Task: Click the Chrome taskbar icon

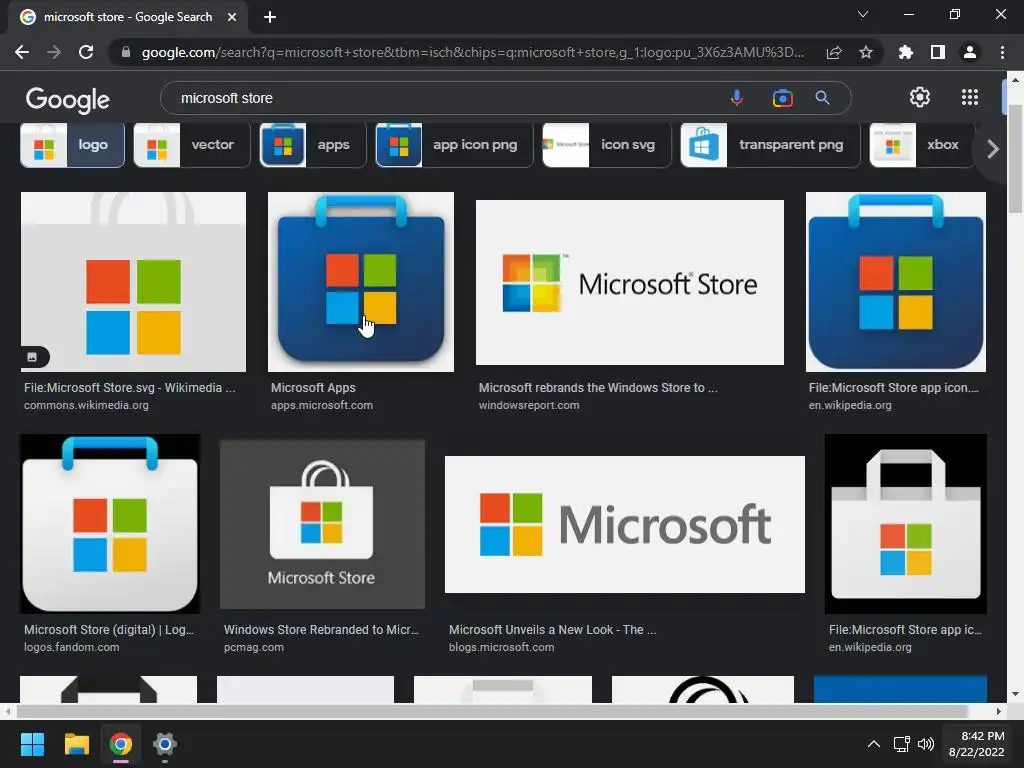Action: pos(121,744)
